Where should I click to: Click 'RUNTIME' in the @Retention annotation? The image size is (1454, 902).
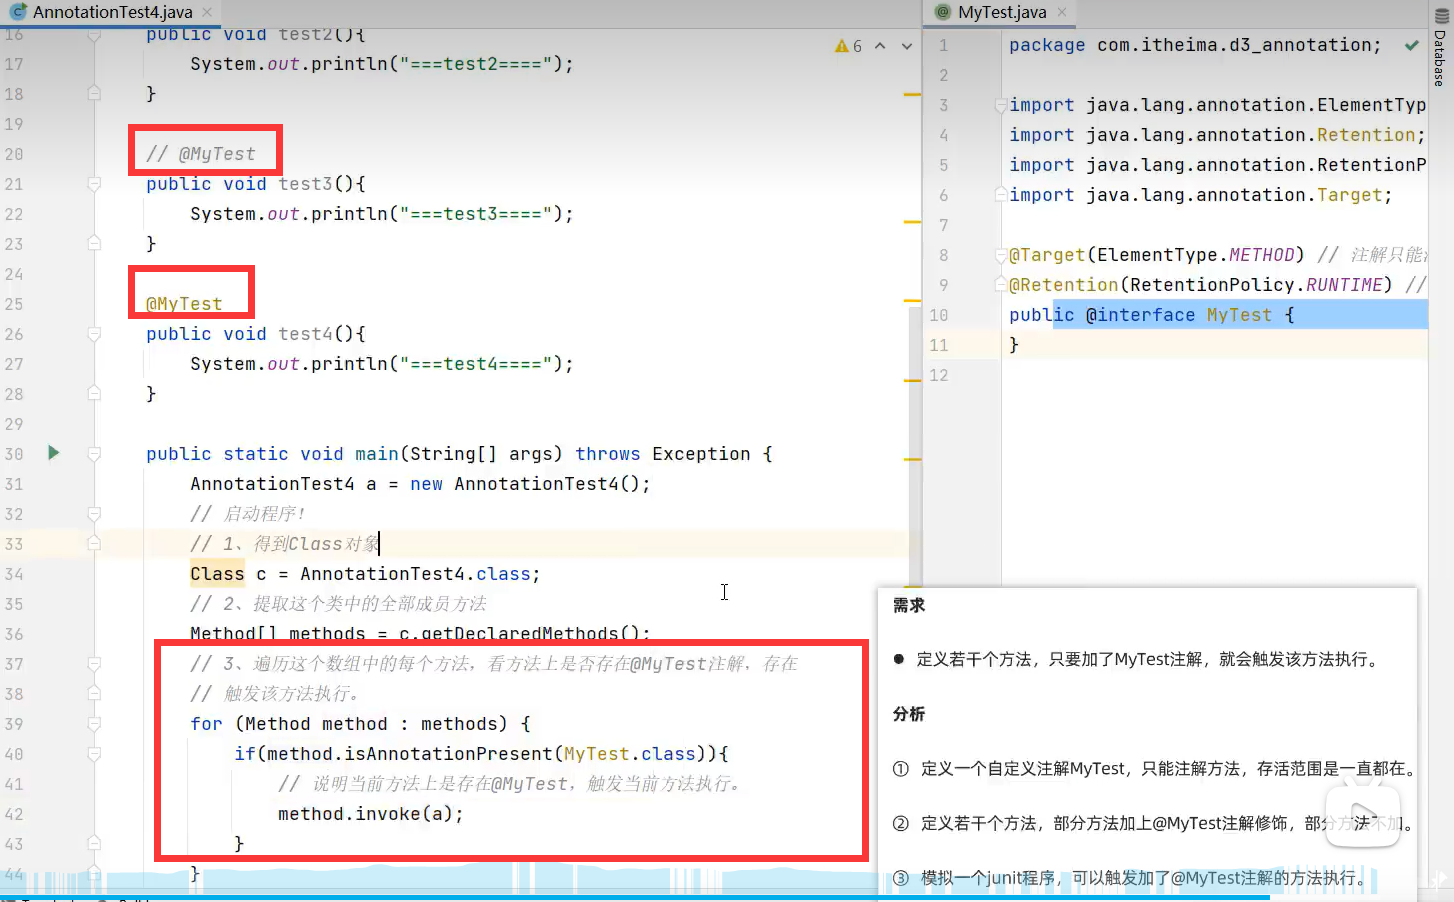pyautogui.click(x=1344, y=285)
